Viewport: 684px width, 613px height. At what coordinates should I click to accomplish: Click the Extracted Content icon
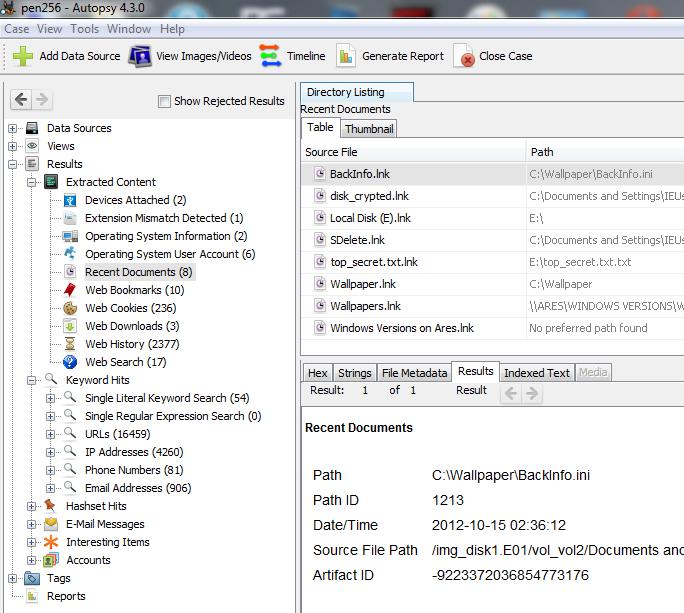[51, 182]
